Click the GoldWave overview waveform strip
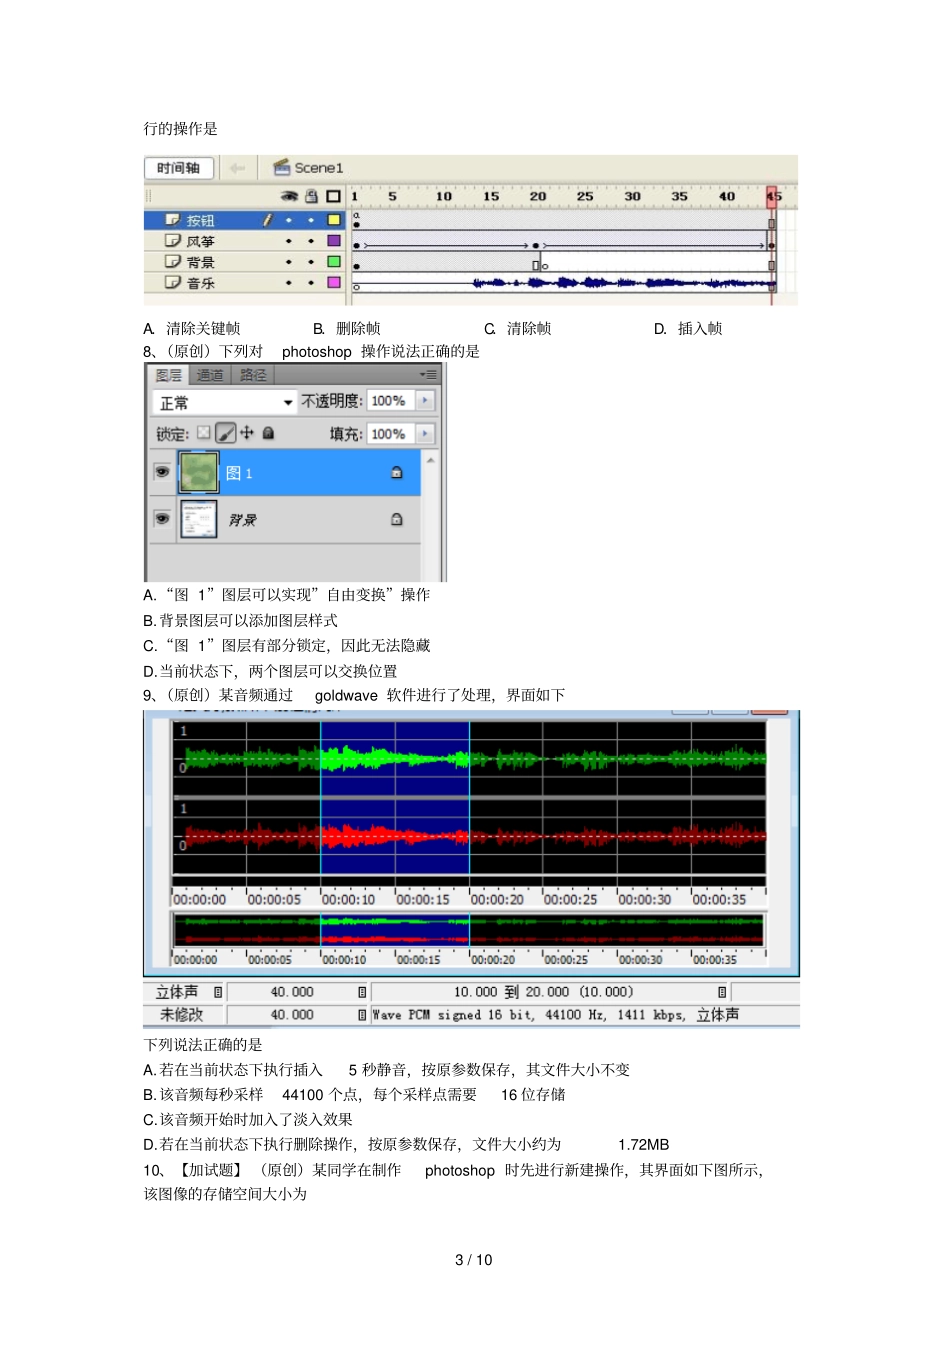 [x=469, y=930]
